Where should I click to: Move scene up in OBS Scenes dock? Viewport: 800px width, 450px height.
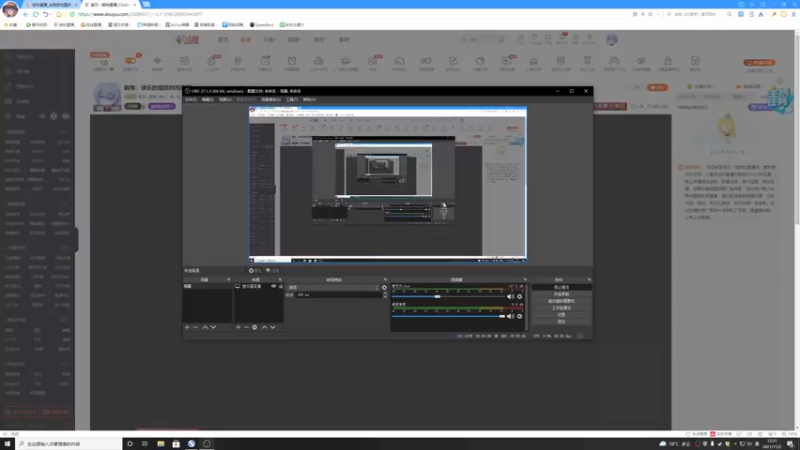pyautogui.click(x=205, y=327)
